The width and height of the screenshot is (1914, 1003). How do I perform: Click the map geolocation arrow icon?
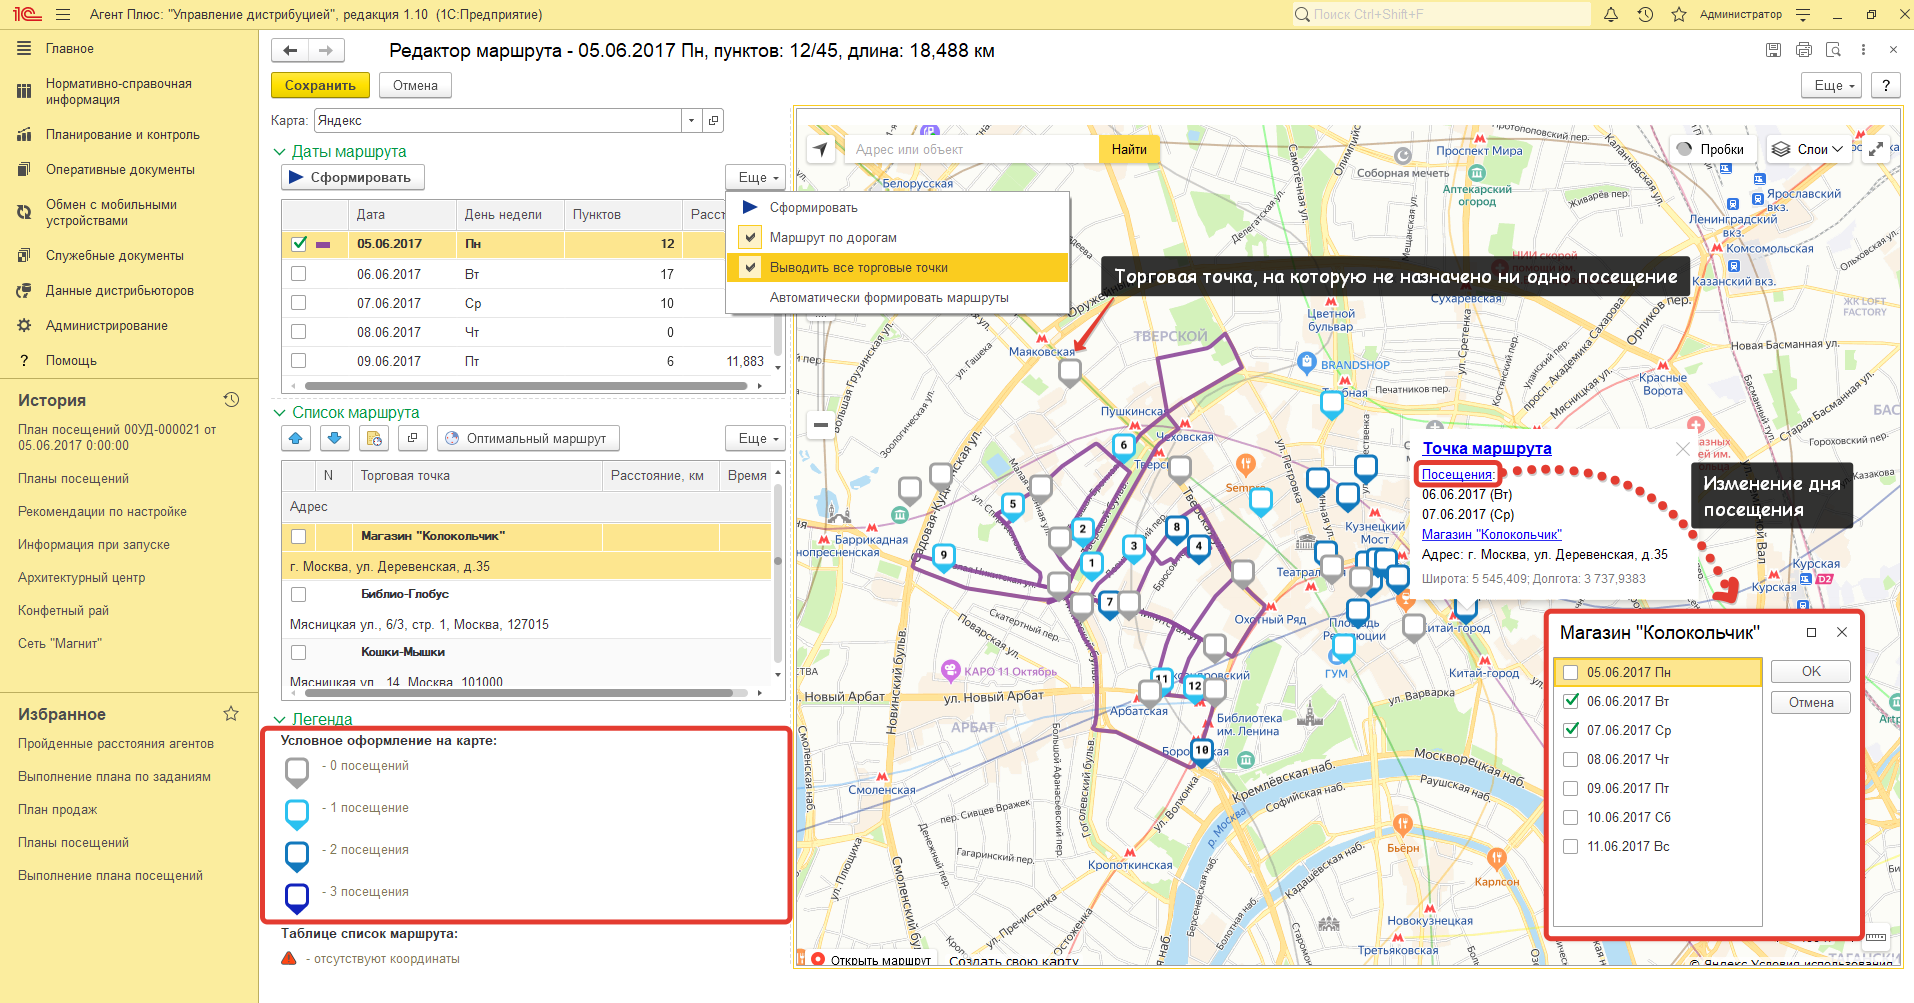pos(821,150)
